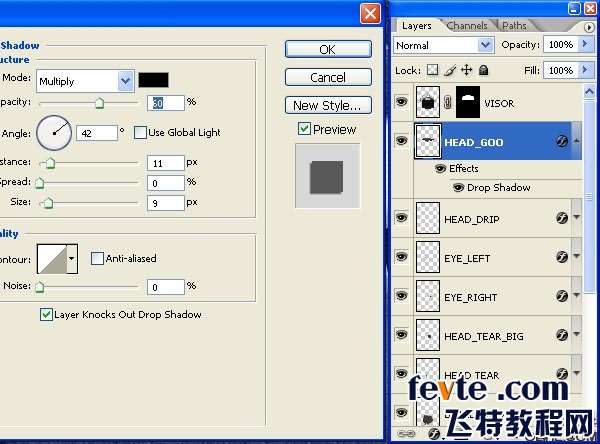Uncheck the Preview checkbox
This screenshot has height=444, width=600.
(304, 129)
